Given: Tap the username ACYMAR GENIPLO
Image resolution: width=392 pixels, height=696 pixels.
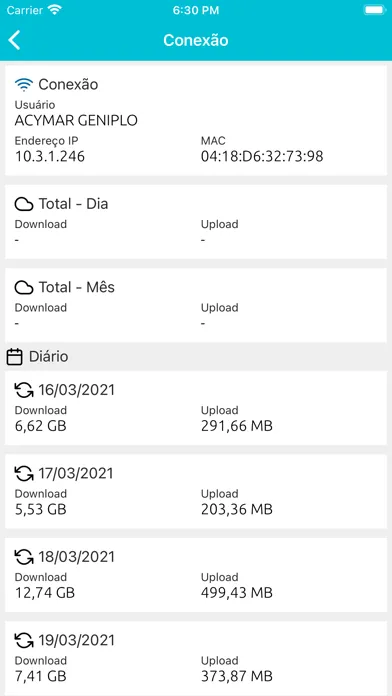Looking at the screenshot, I should click(x=76, y=120).
